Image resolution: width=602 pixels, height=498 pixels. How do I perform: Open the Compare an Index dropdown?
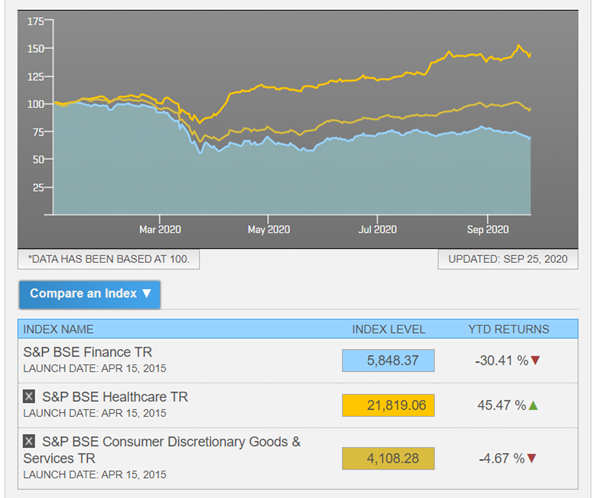coord(89,294)
